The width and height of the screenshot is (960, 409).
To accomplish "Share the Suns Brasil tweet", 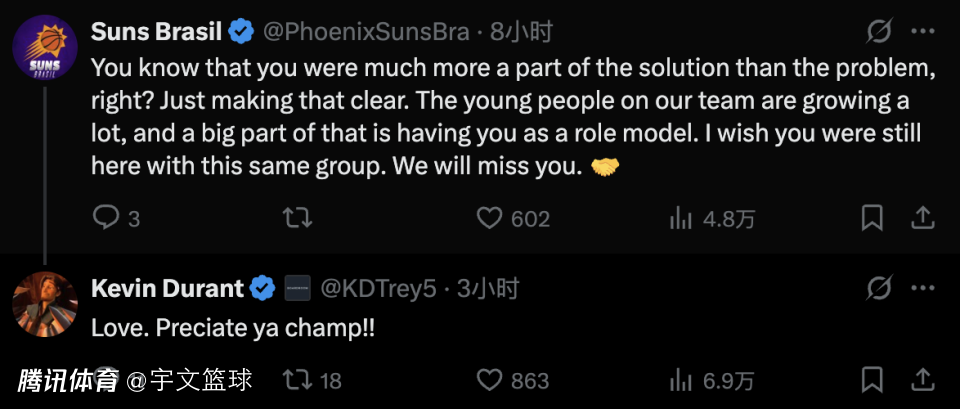I will (x=923, y=217).
